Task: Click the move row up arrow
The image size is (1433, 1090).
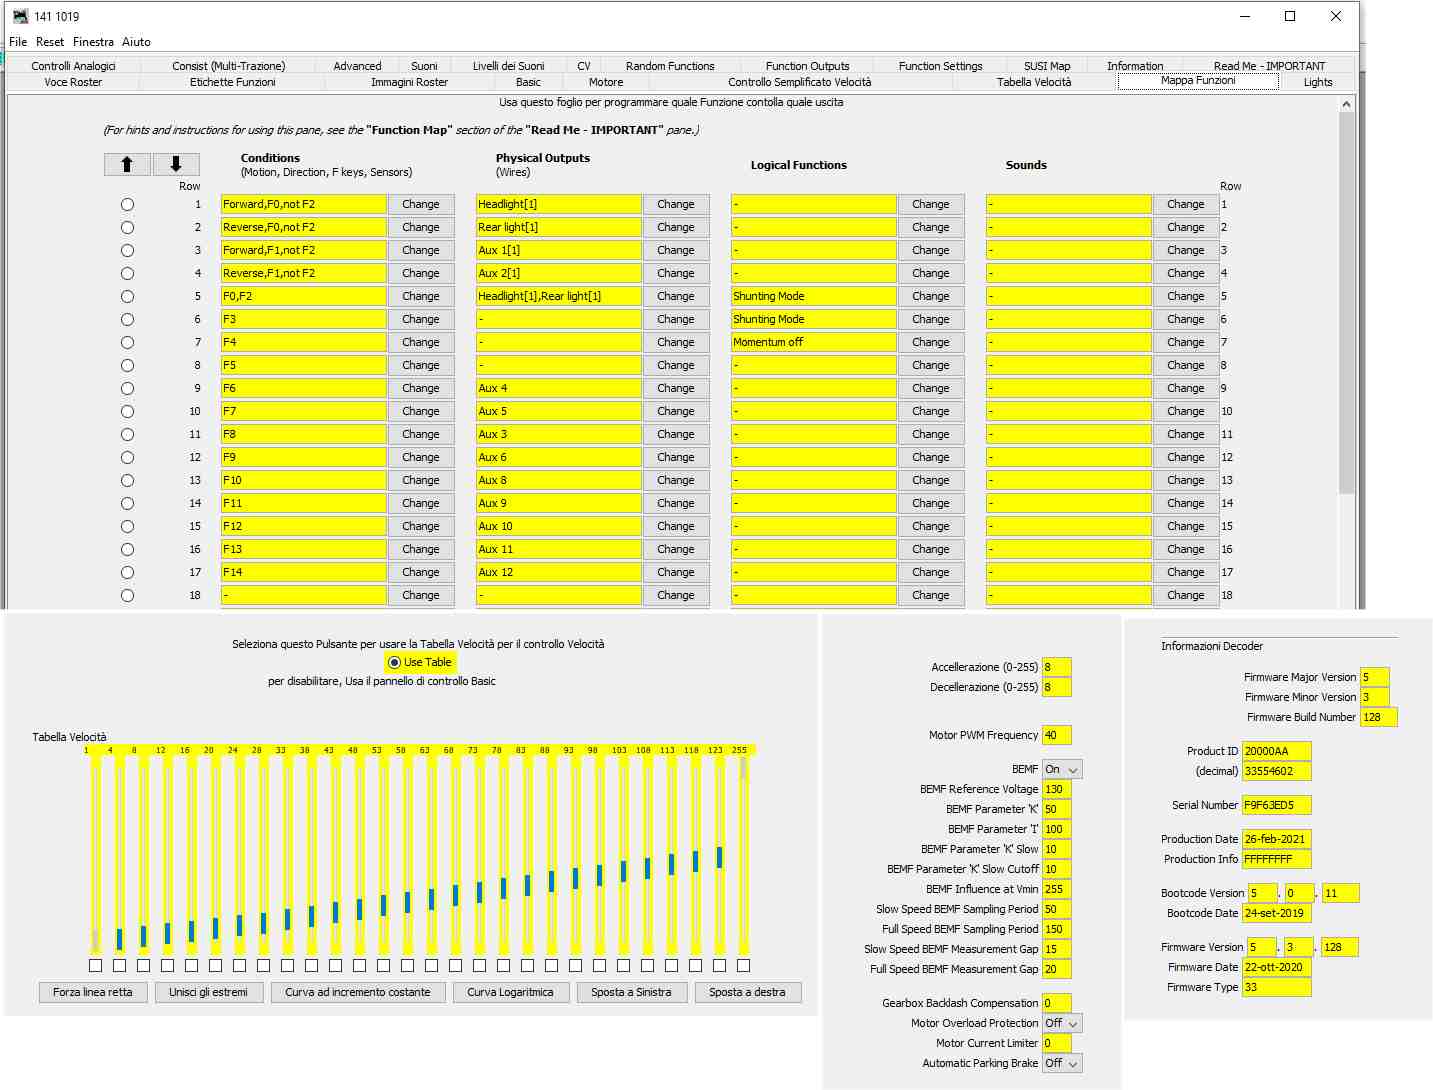Action: [127, 164]
